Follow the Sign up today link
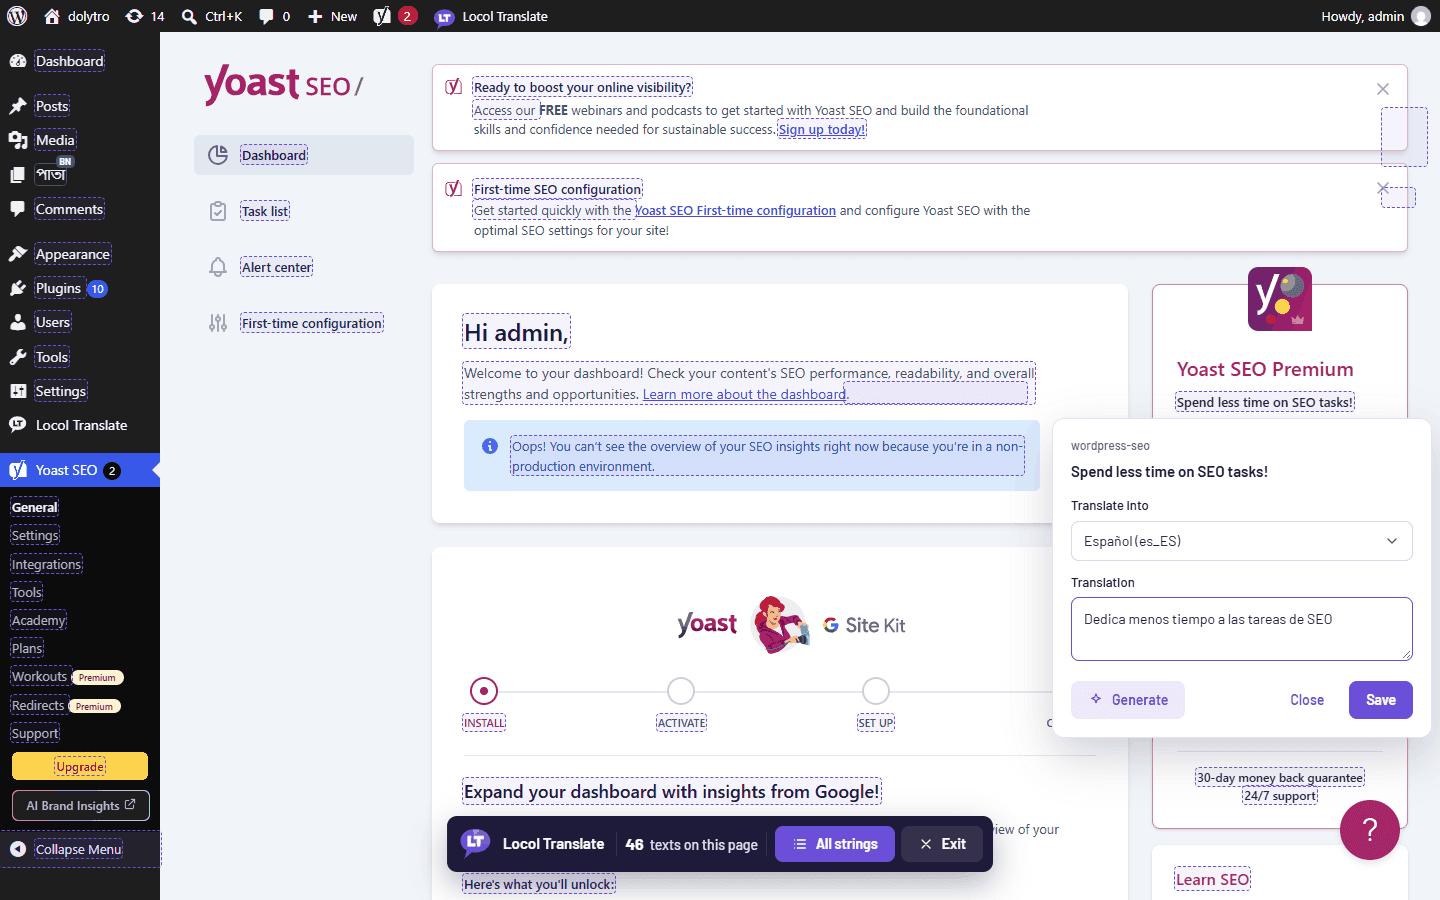Screen dimensions: 1440x900 click(822, 130)
